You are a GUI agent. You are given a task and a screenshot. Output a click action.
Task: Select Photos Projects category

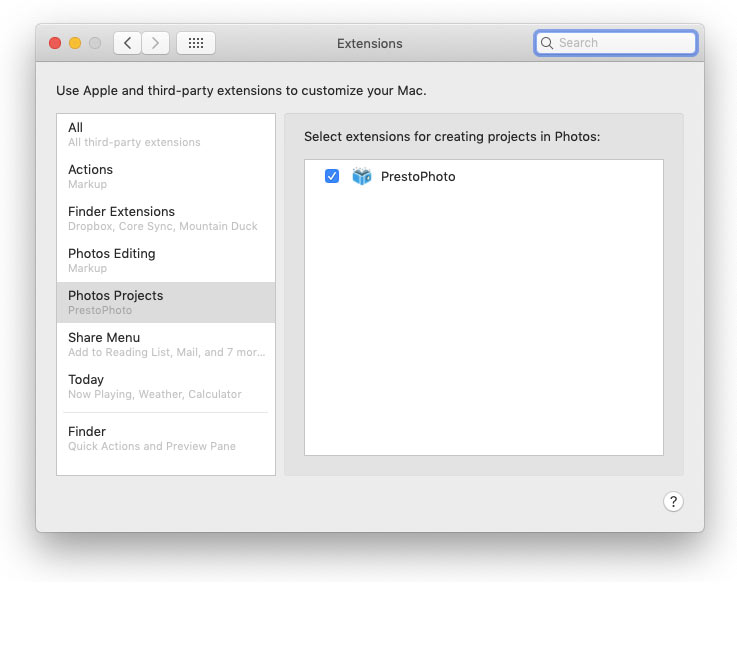click(x=165, y=302)
